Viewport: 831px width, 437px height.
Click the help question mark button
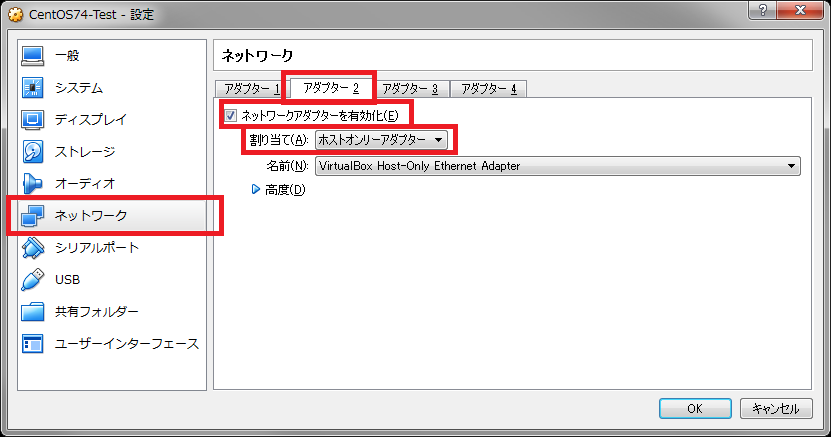763,10
